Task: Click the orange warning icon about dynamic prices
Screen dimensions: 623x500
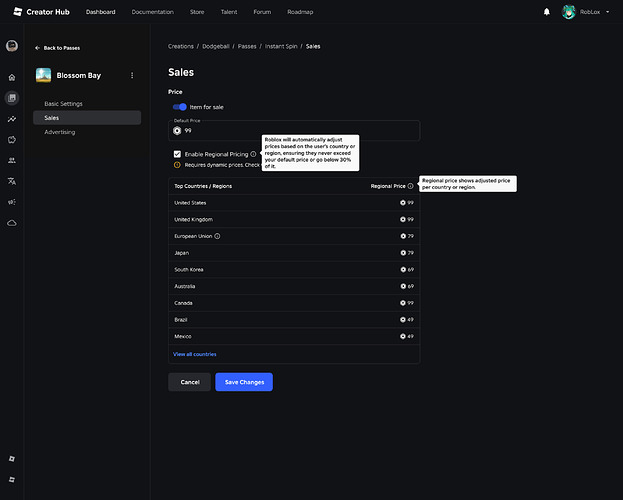Action: pos(177,165)
